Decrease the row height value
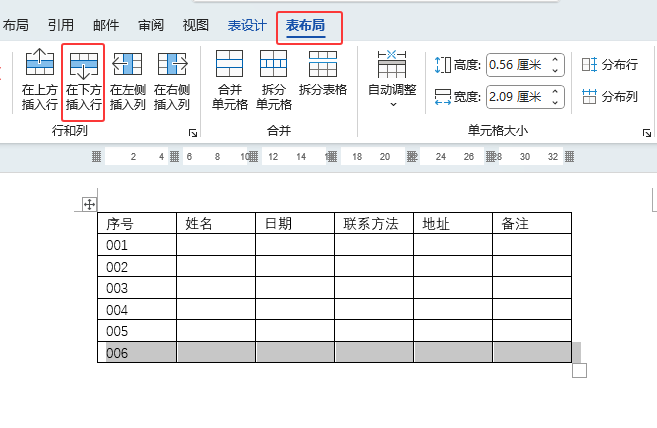657x428 pixels. click(x=555, y=70)
